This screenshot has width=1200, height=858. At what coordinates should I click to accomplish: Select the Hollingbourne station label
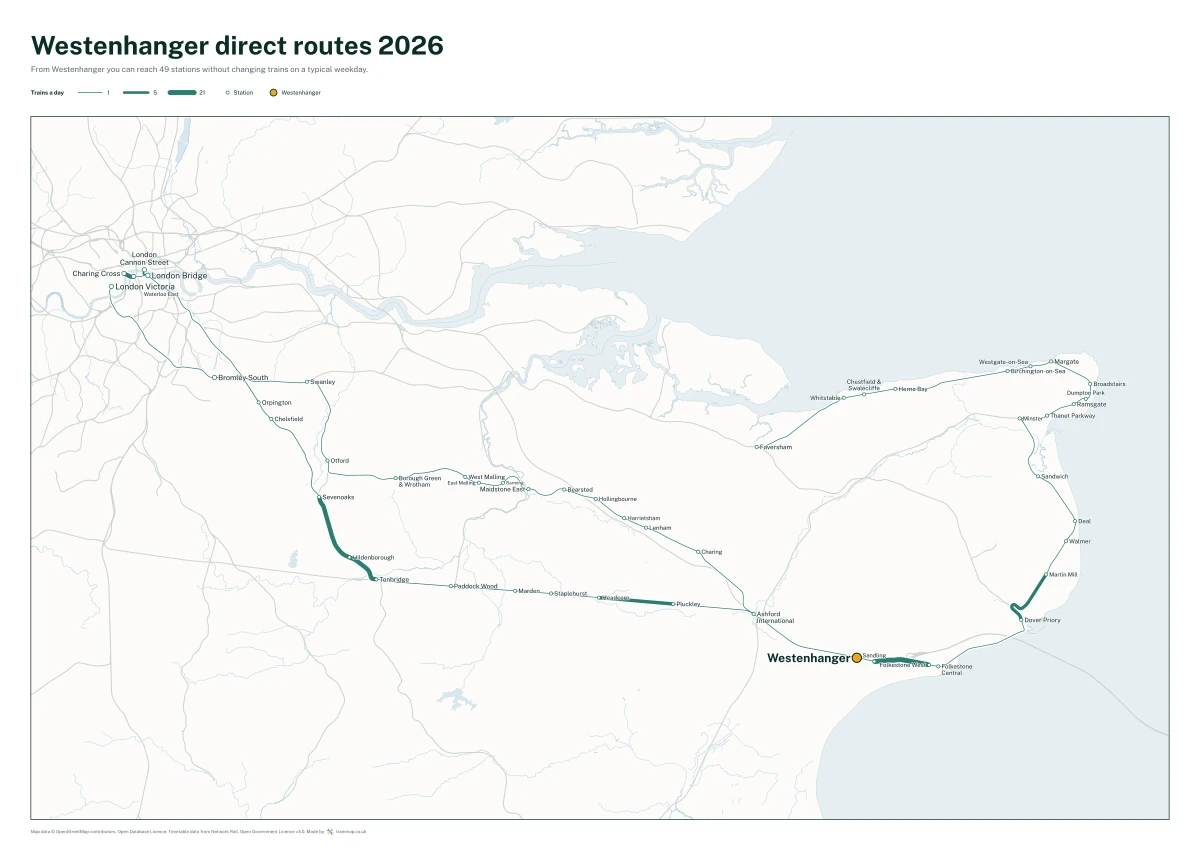coord(617,498)
